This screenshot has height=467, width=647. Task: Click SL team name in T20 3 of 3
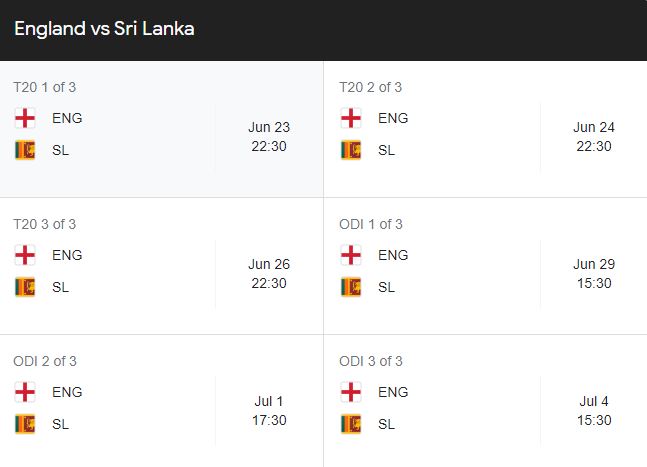click(60, 287)
